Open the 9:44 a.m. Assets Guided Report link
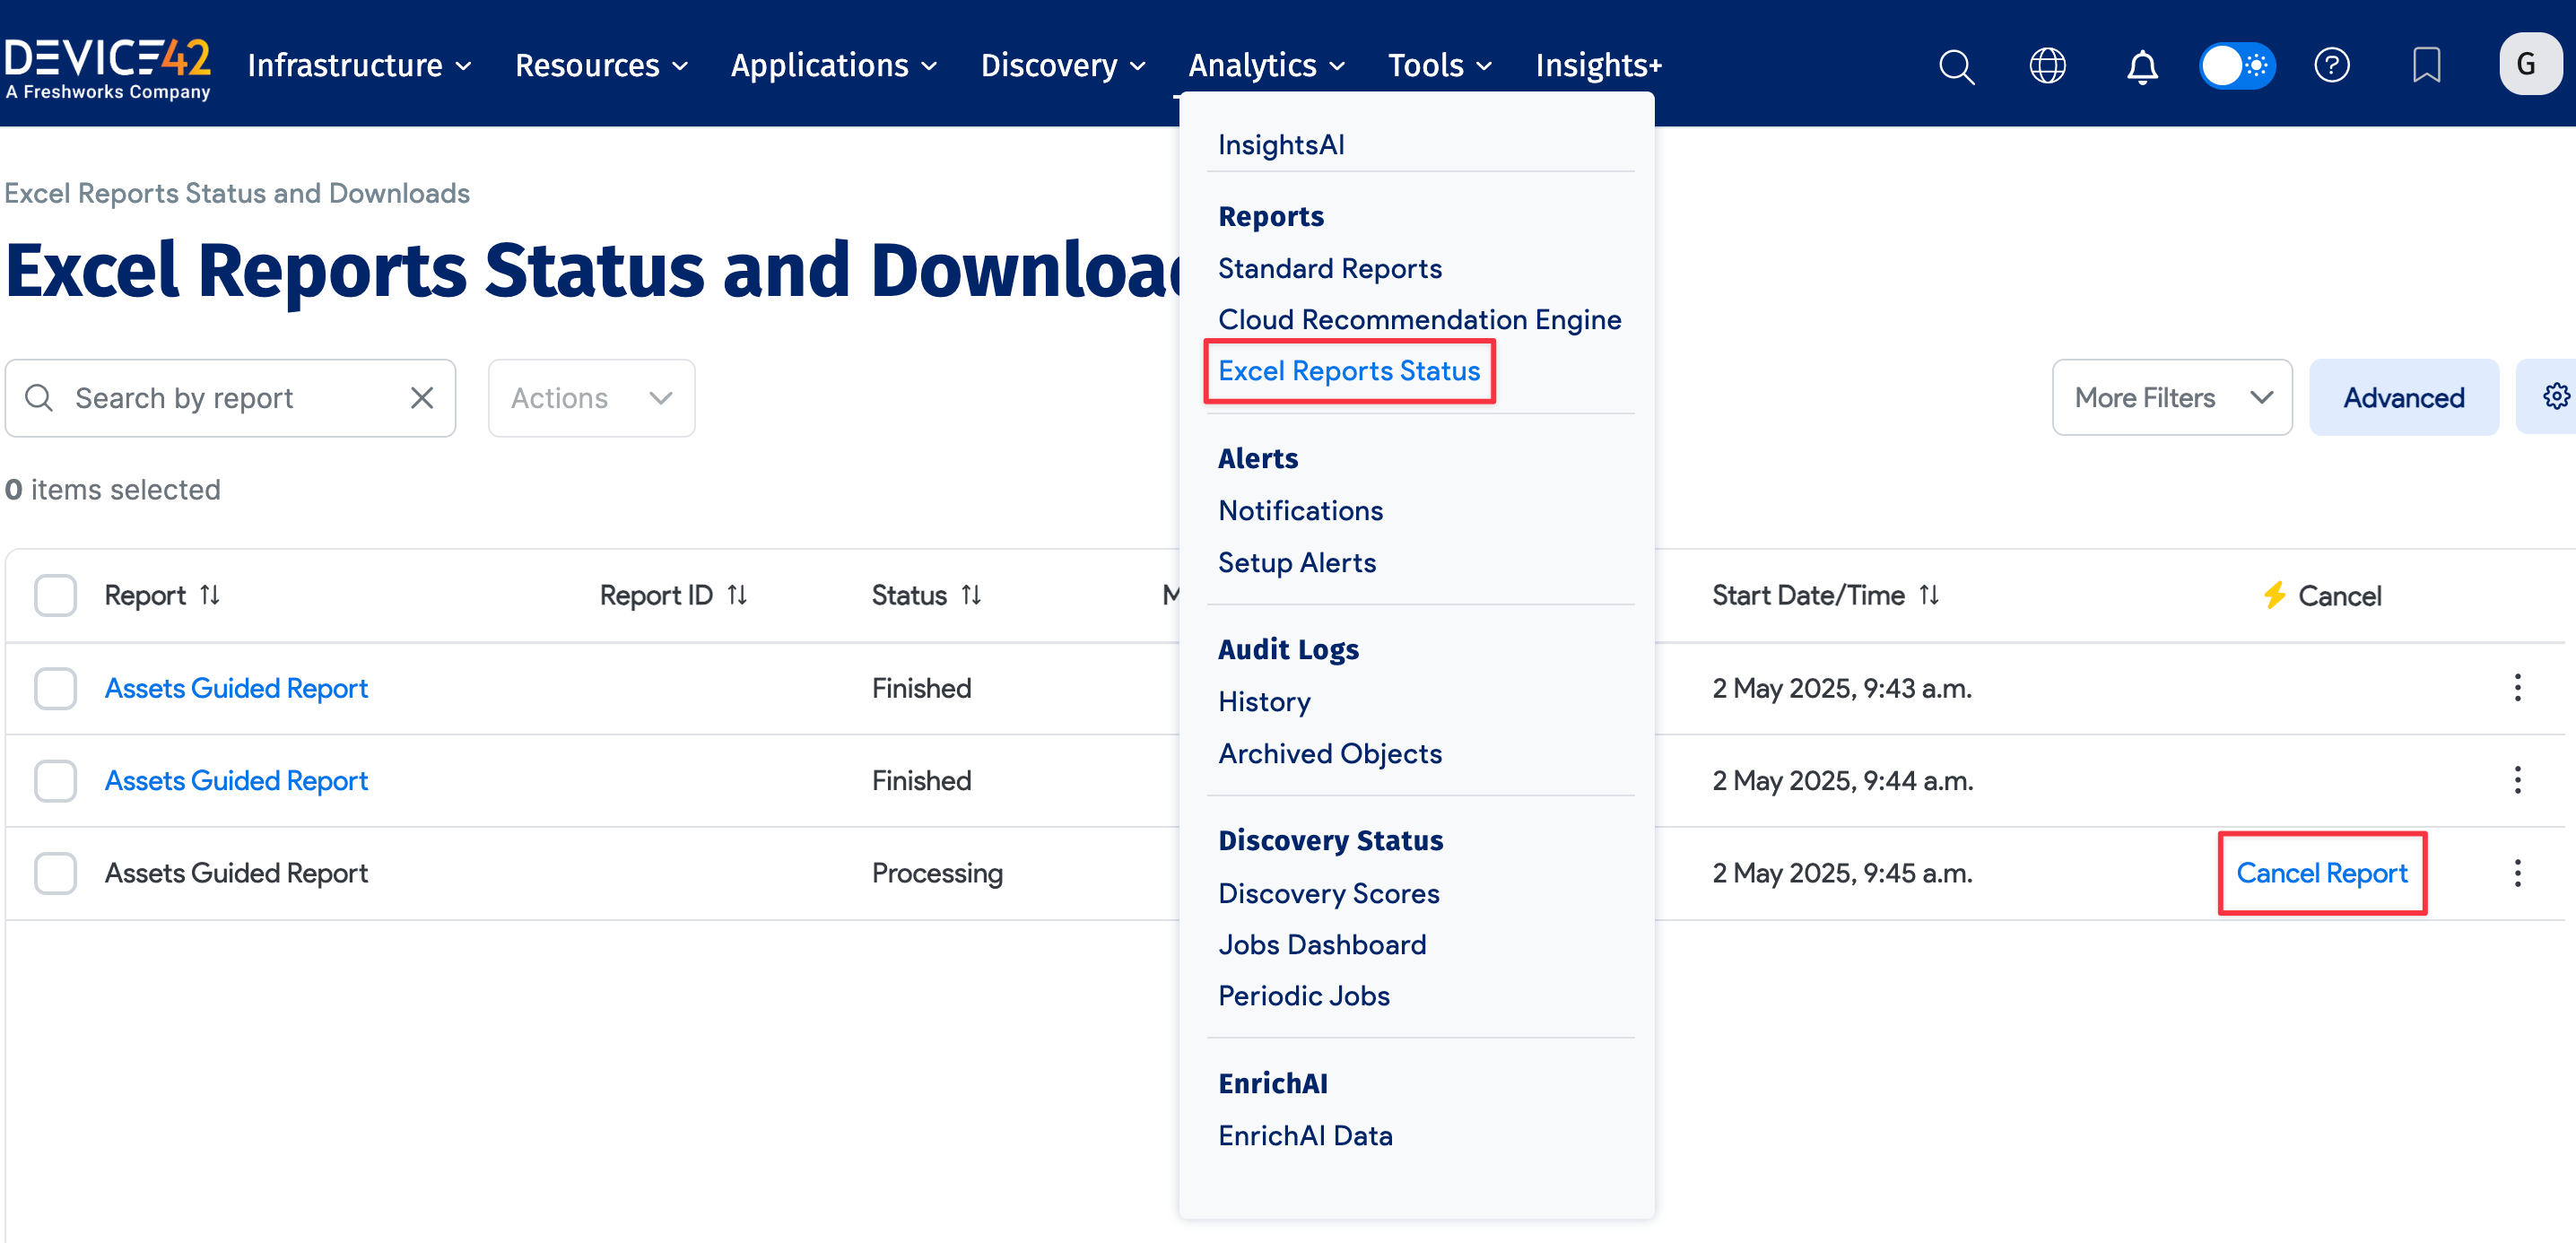The image size is (2576, 1243). click(x=236, y=780)
